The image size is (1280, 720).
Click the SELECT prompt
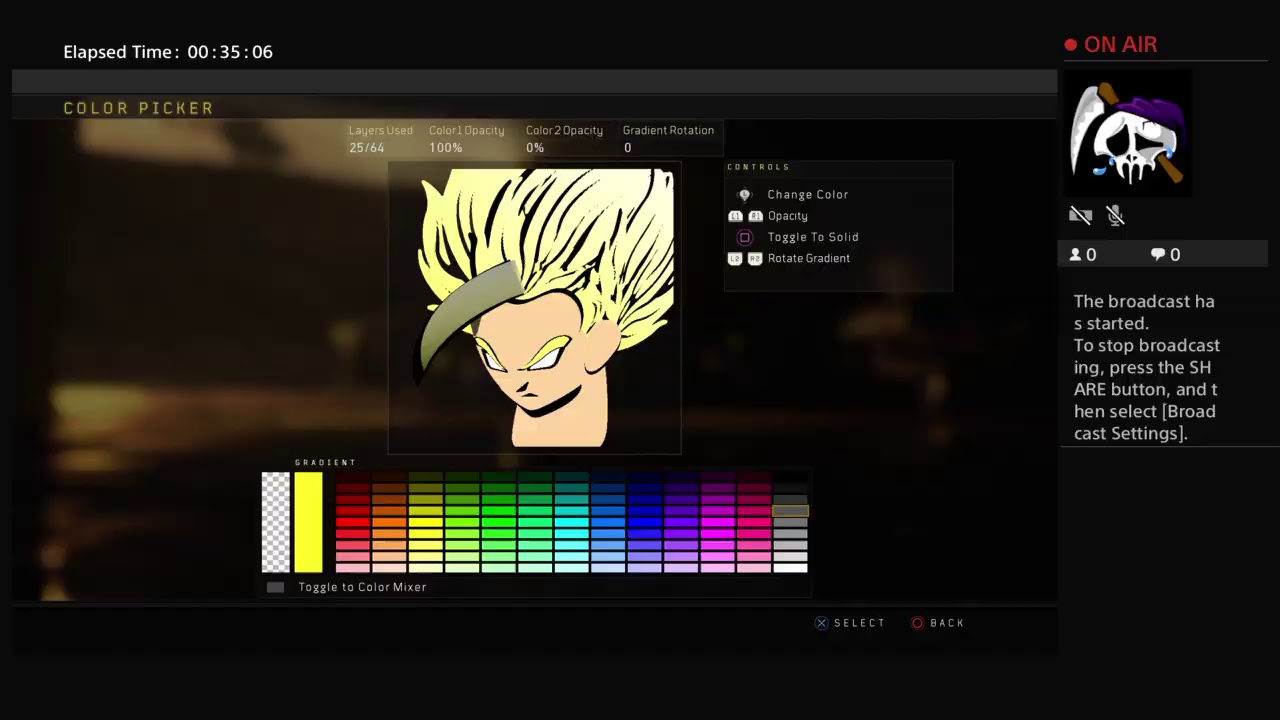pyautogui.click(x=859, y=623)
